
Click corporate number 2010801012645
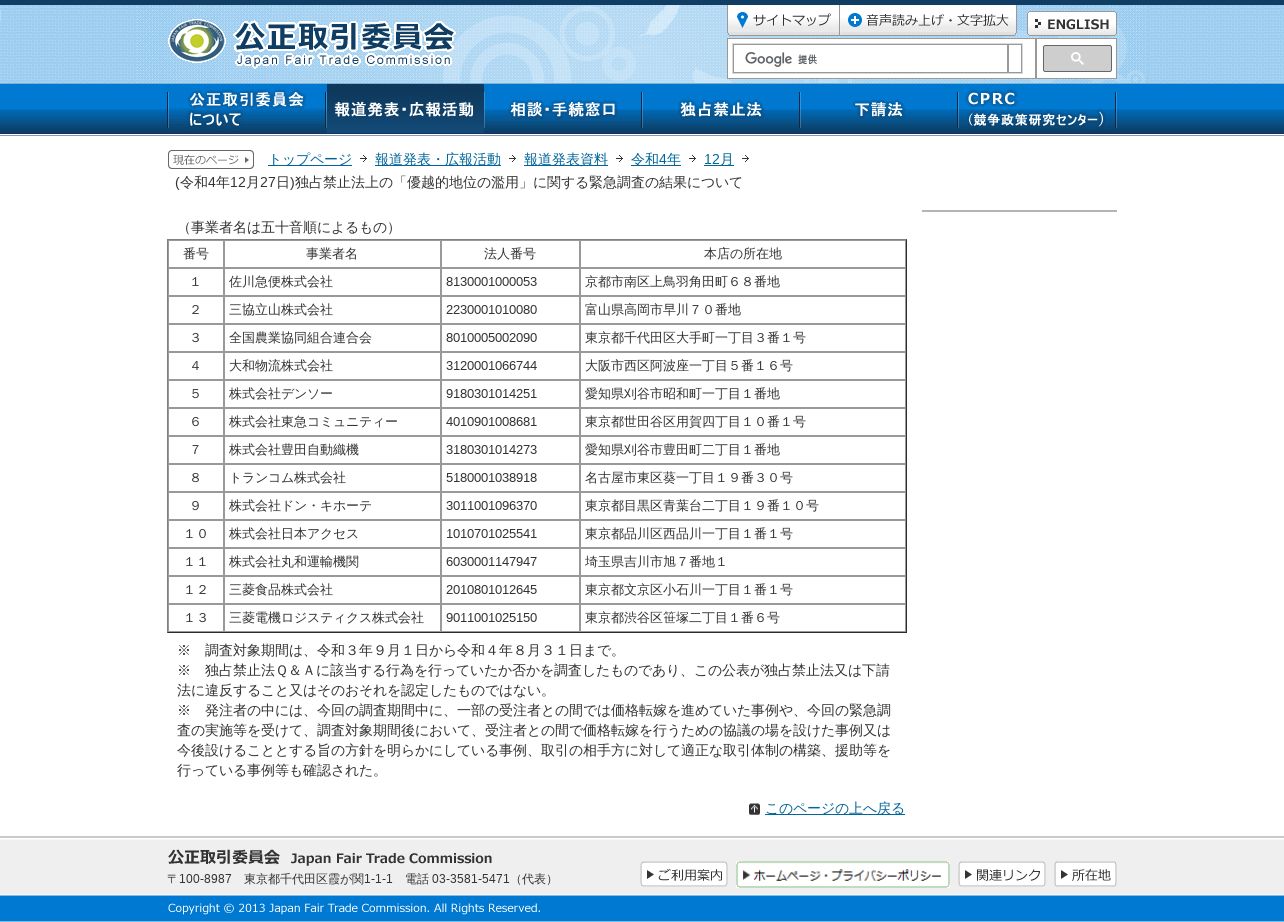pos(491,590)
